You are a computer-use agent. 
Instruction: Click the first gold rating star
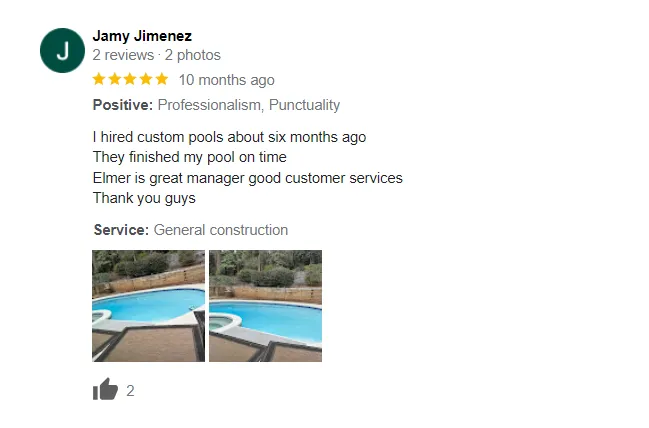pos(99,79)
